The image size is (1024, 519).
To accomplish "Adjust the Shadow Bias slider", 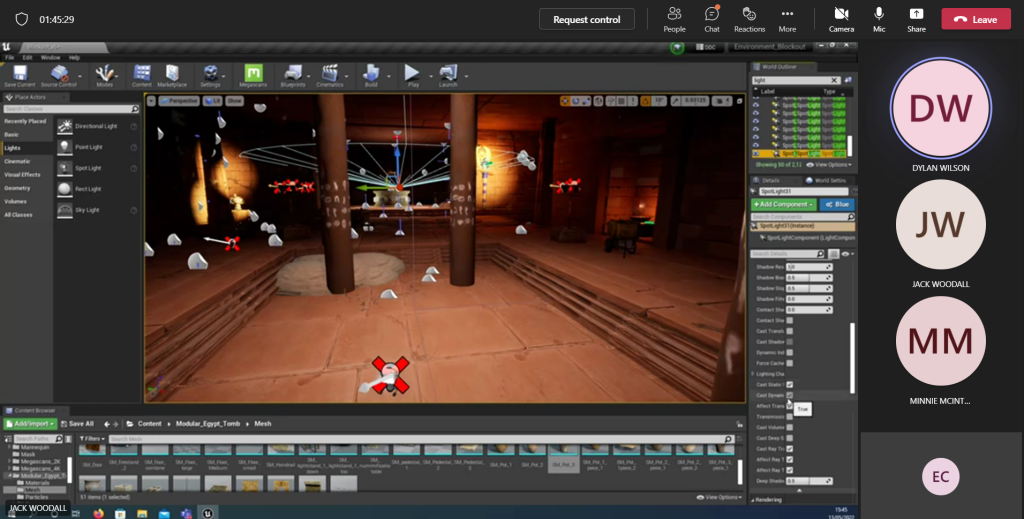I will pos(809,277).
